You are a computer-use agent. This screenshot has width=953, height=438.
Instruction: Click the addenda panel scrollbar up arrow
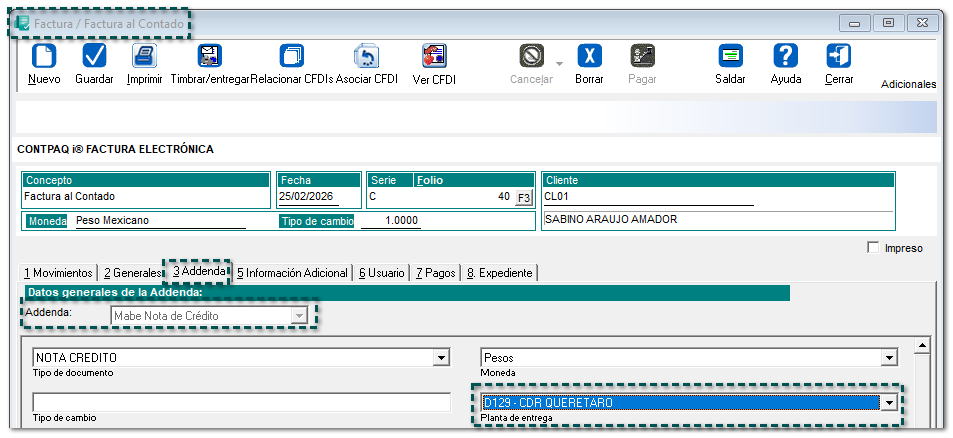924,347
